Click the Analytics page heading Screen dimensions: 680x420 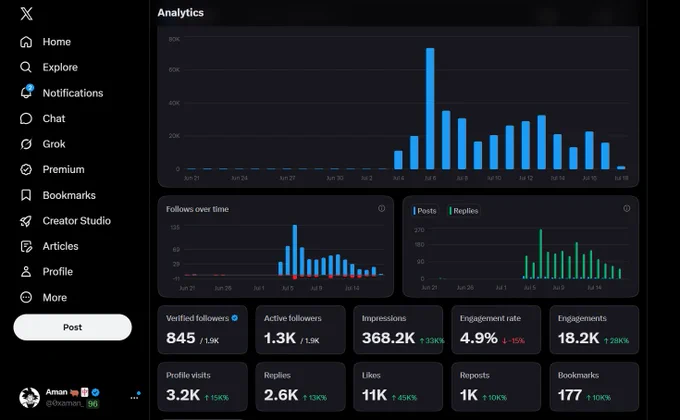[180, 13]
